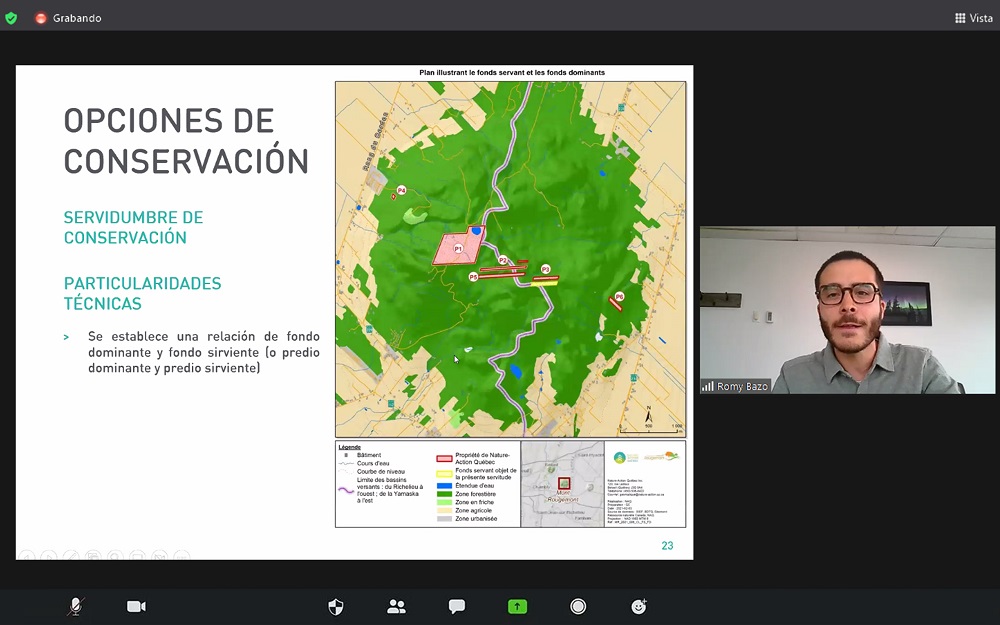Open the Security shield options
The height and width of the screenshot is (625, 1000).
pyautogui.click(x=336, y=606)
